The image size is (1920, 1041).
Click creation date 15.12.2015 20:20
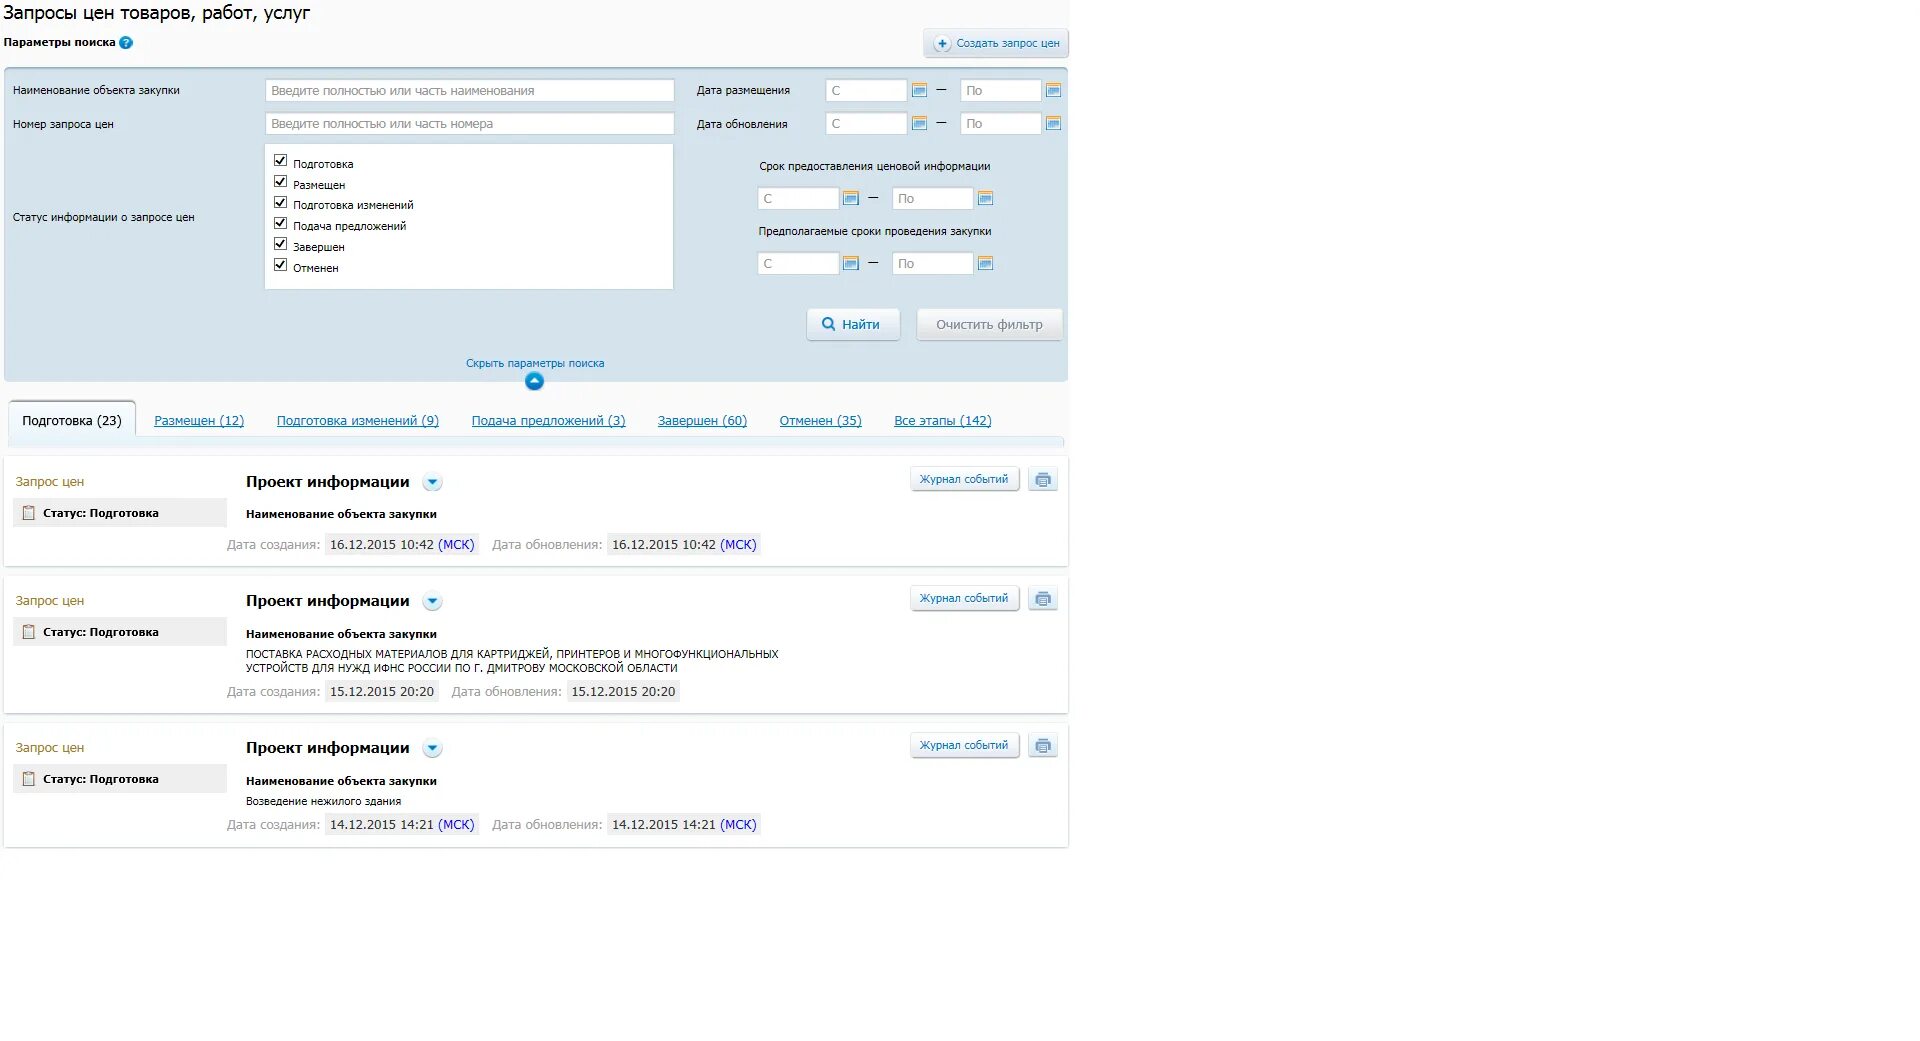pyautogui.click(x=382, y=692)
